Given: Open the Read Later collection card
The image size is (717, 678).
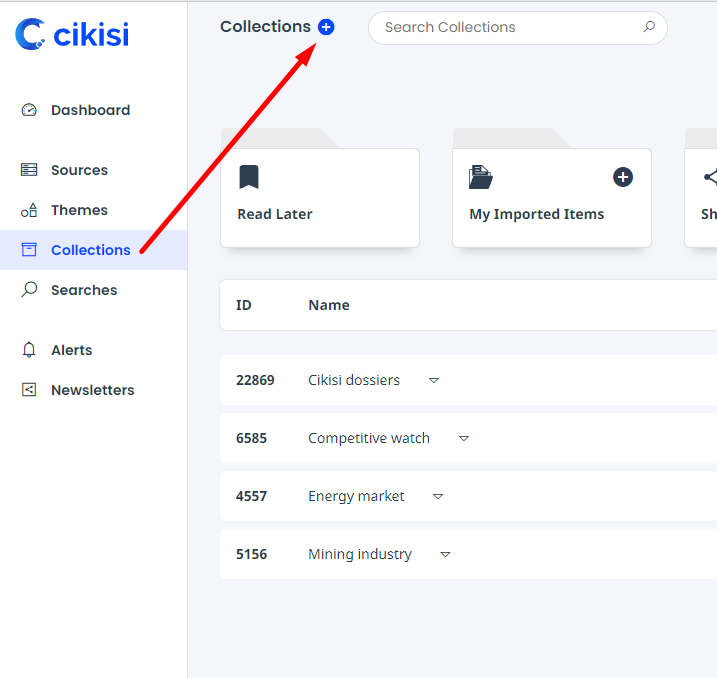Looking at the screenshot, I should pos(319,198).
